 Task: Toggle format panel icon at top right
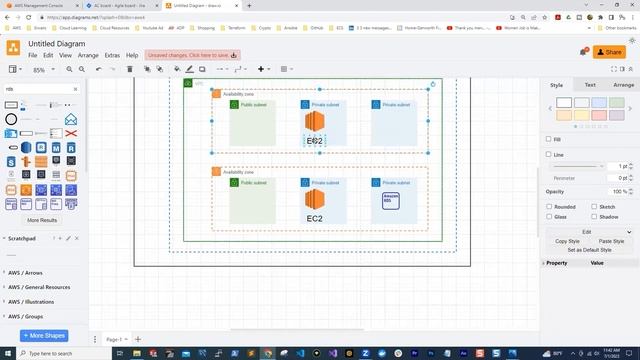(x=622, y=69)
